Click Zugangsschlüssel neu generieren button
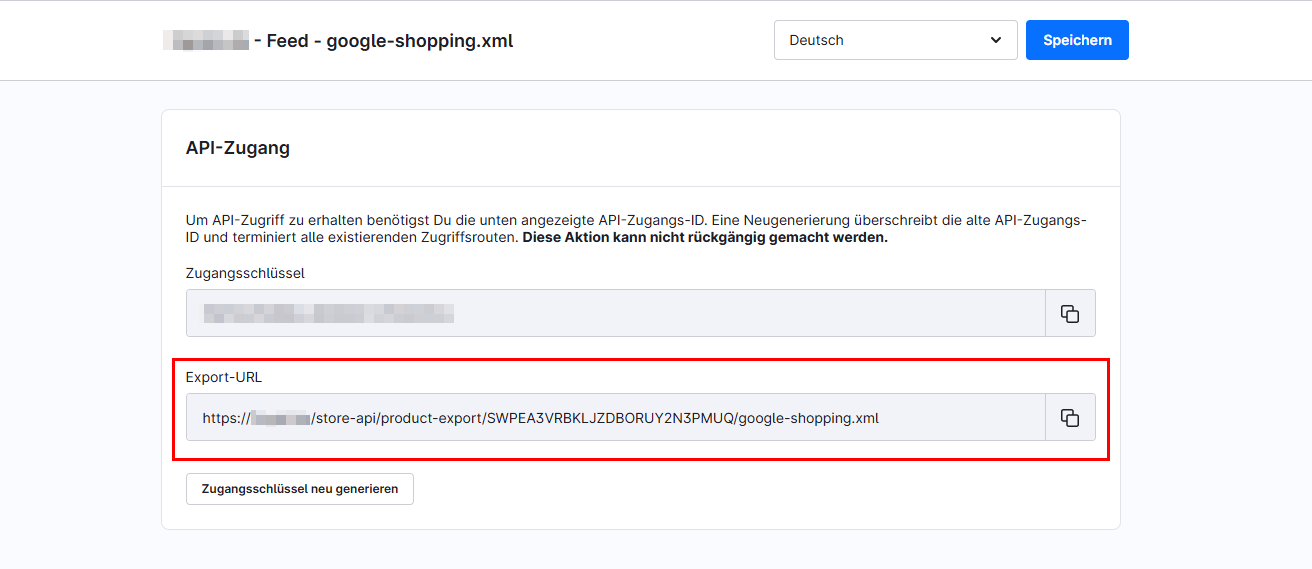Image resolution: width=1312 pixels, height=569 pixels. tap(300, 489)
